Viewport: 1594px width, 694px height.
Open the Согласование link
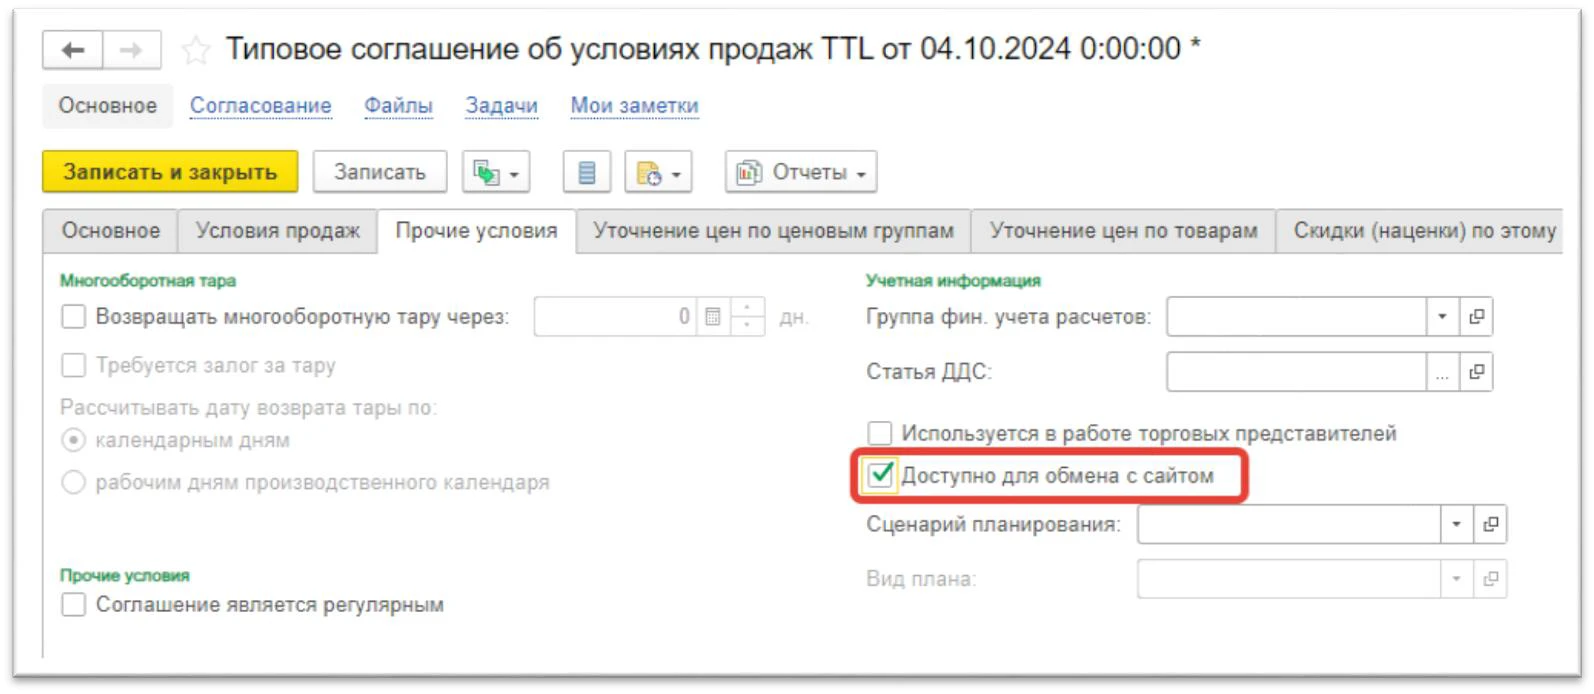[260, 106]
